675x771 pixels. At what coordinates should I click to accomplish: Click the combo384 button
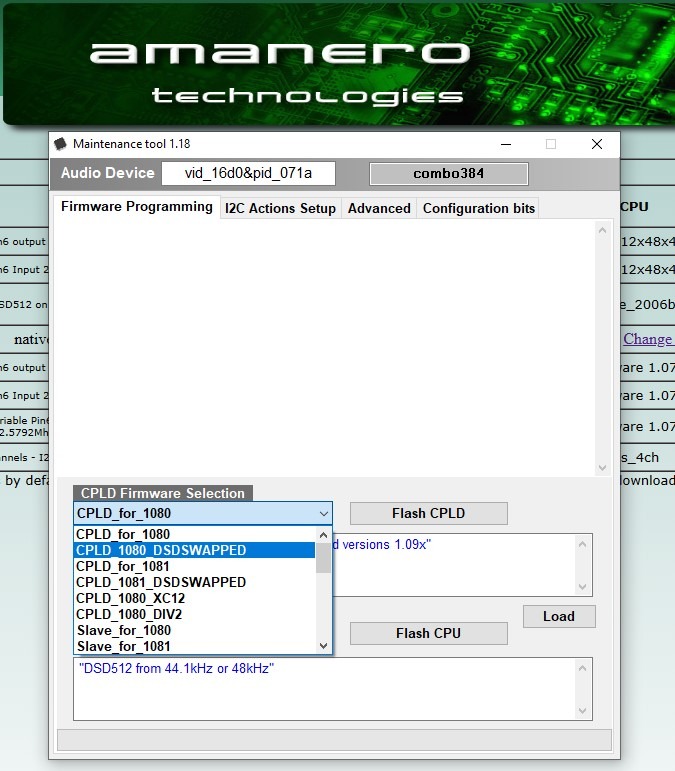tap(449, 174)
